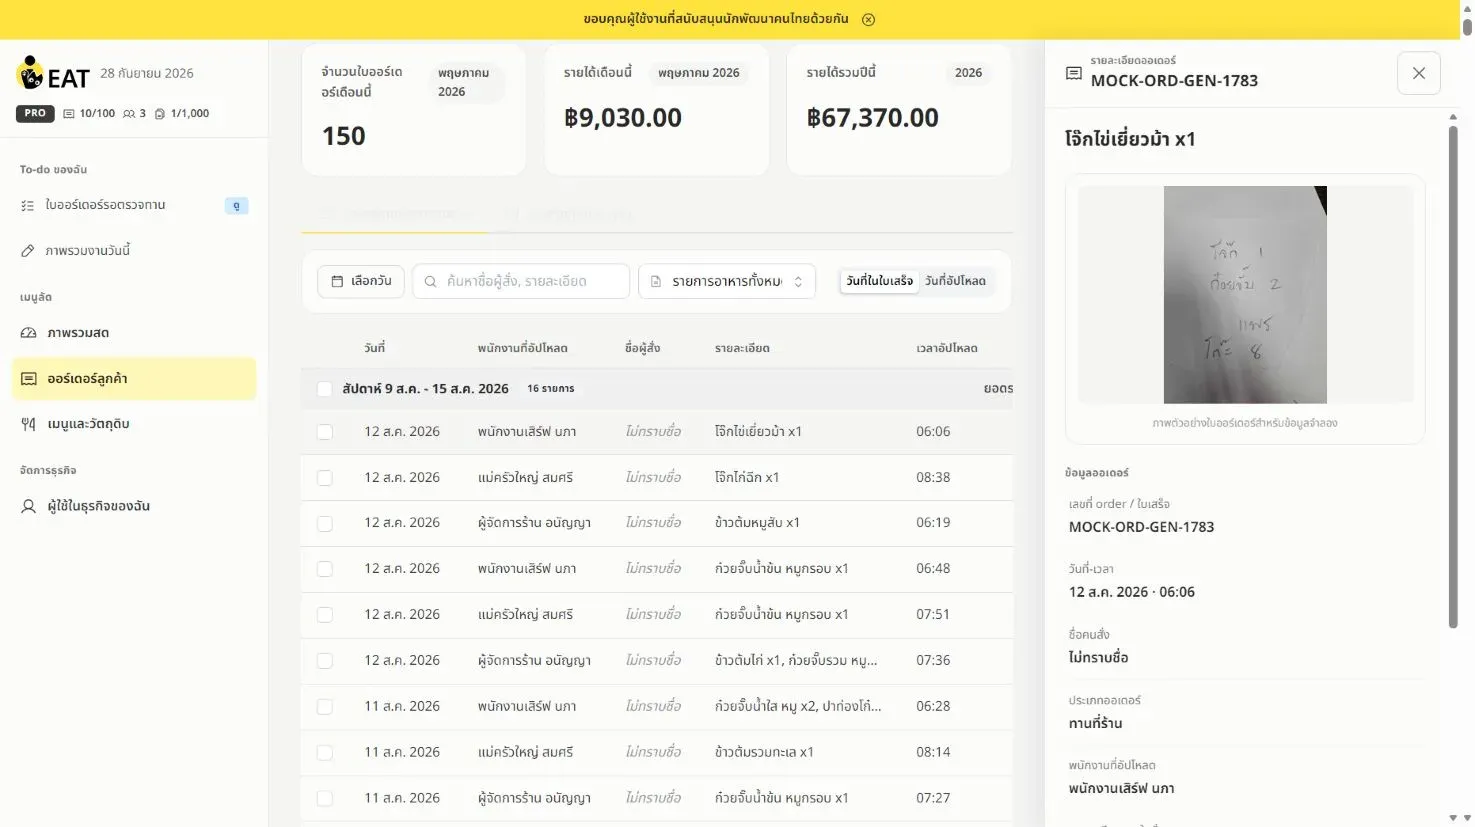The height and width of the screenshot is (827, 1475).
Task: Click the document icon in the menu filter
Action: [656, 281]
